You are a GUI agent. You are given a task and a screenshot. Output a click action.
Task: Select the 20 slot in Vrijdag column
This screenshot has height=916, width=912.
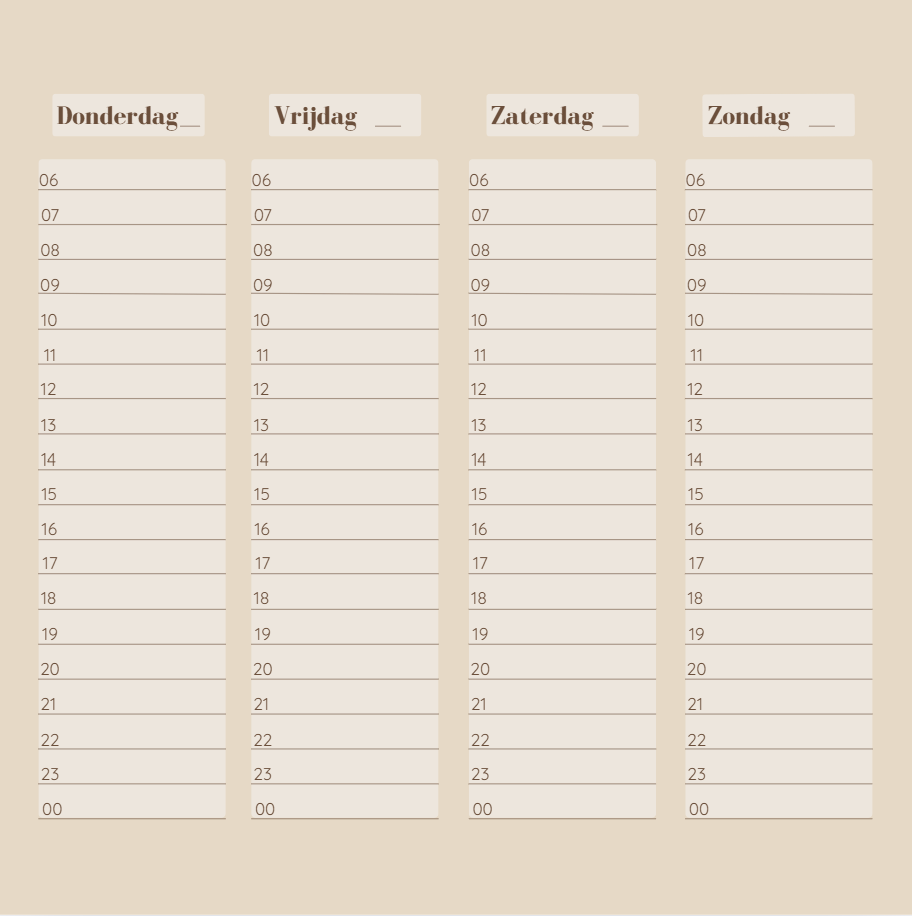(345, 668)
